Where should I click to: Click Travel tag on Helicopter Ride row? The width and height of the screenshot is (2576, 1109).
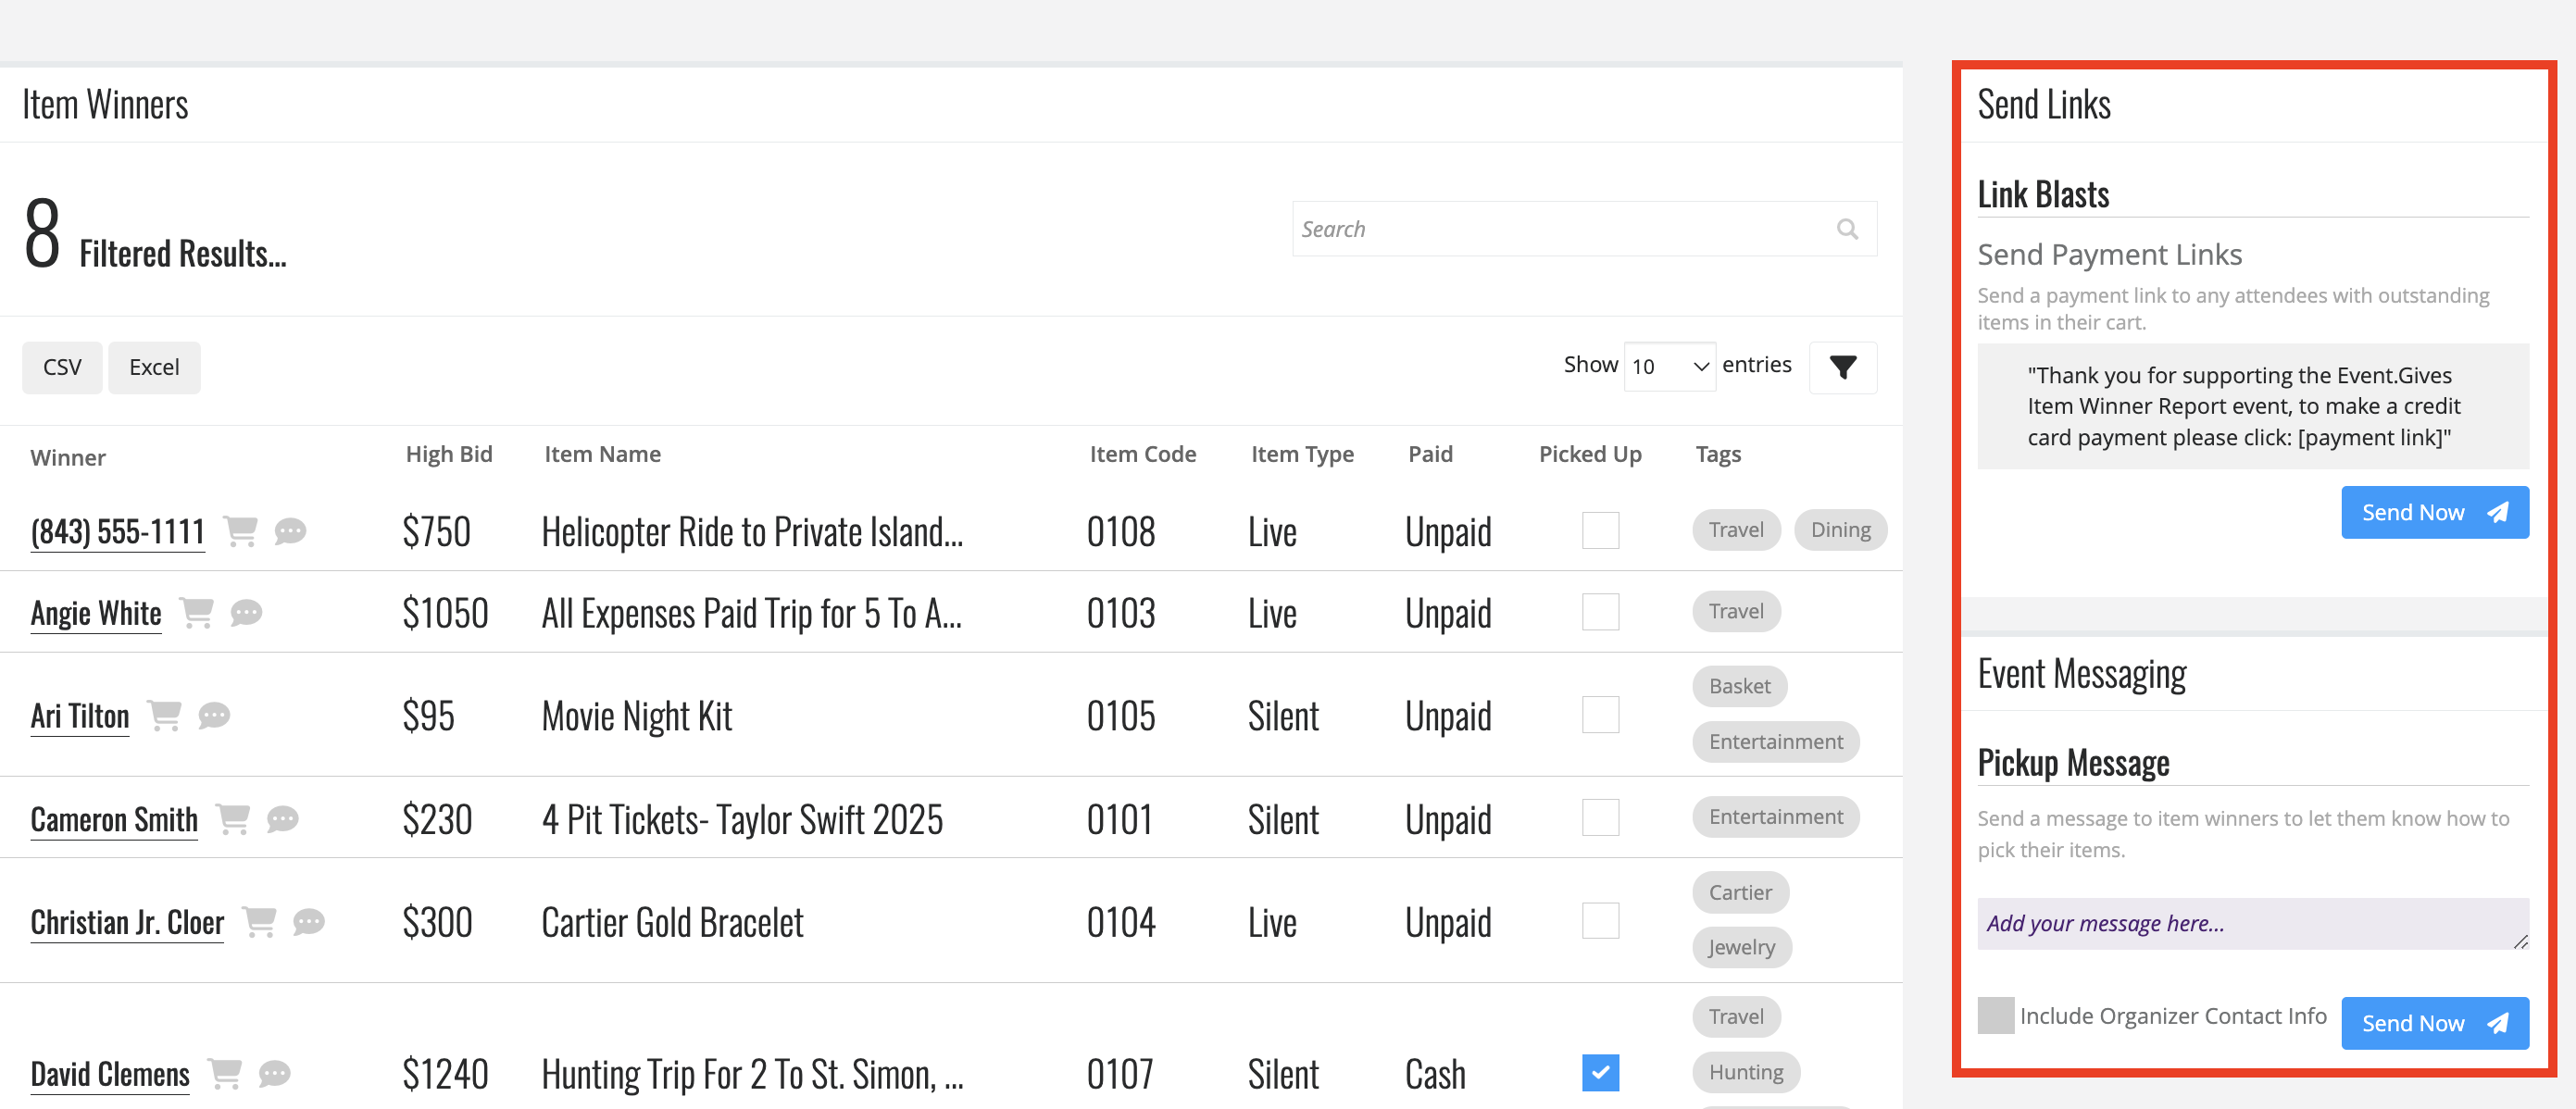1736,530
